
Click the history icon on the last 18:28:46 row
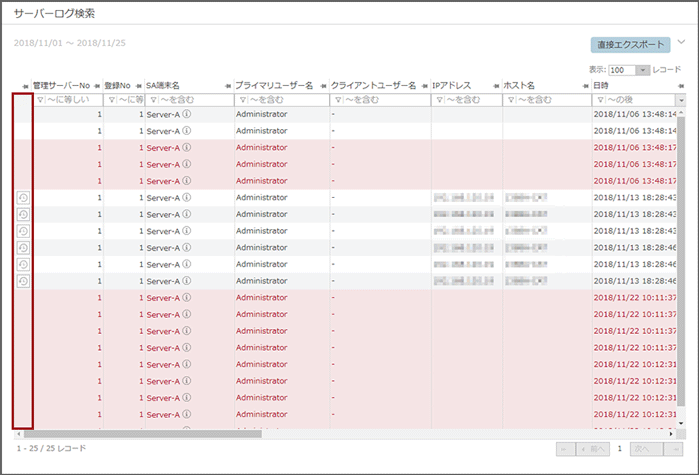23,281
